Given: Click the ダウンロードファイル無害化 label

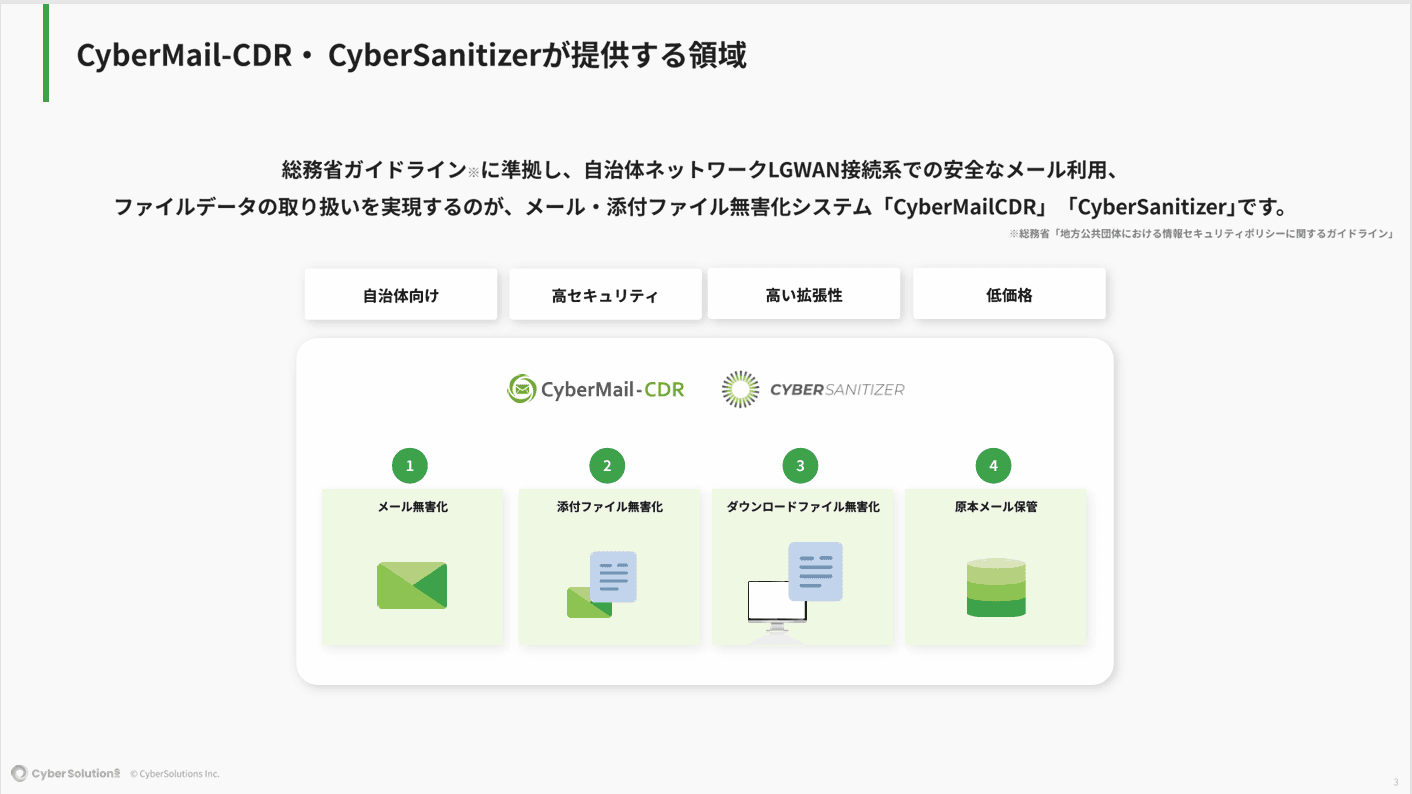Looking at the screenshot, I should click(803, 507).
